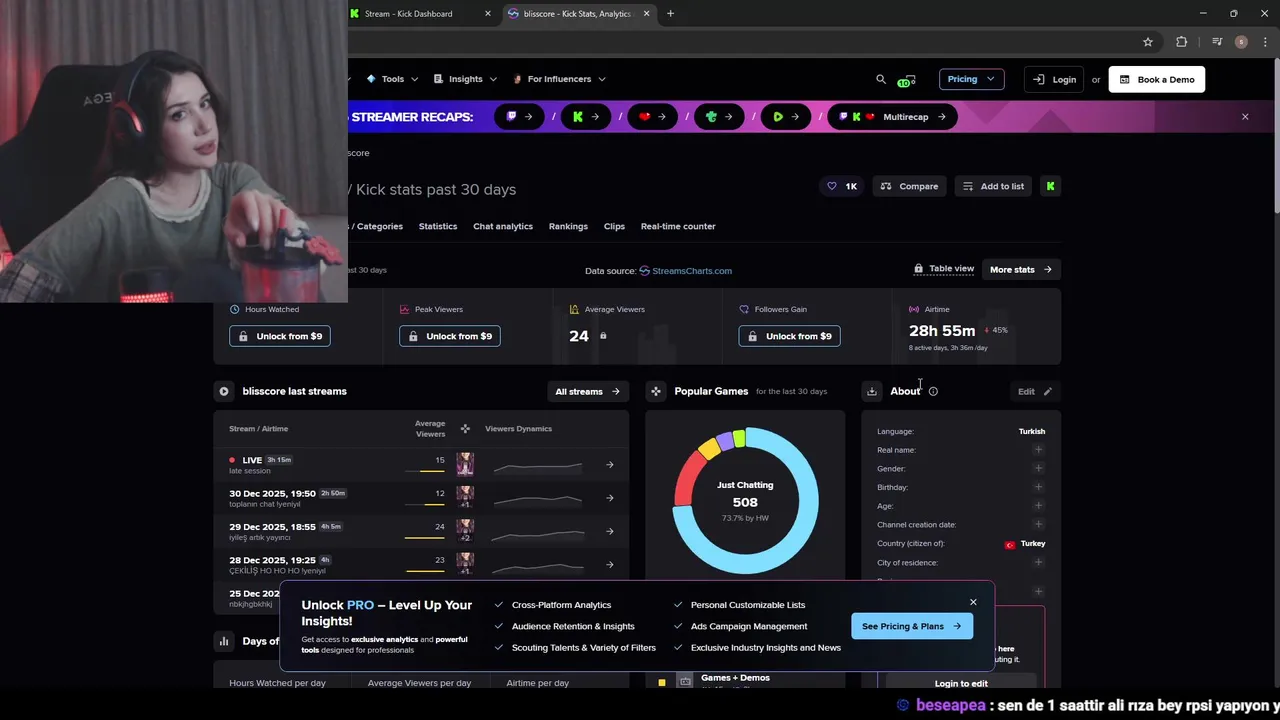1280x720 pixels.
Task: Add City of residence with plus icon
Action: click(1038, 562)
